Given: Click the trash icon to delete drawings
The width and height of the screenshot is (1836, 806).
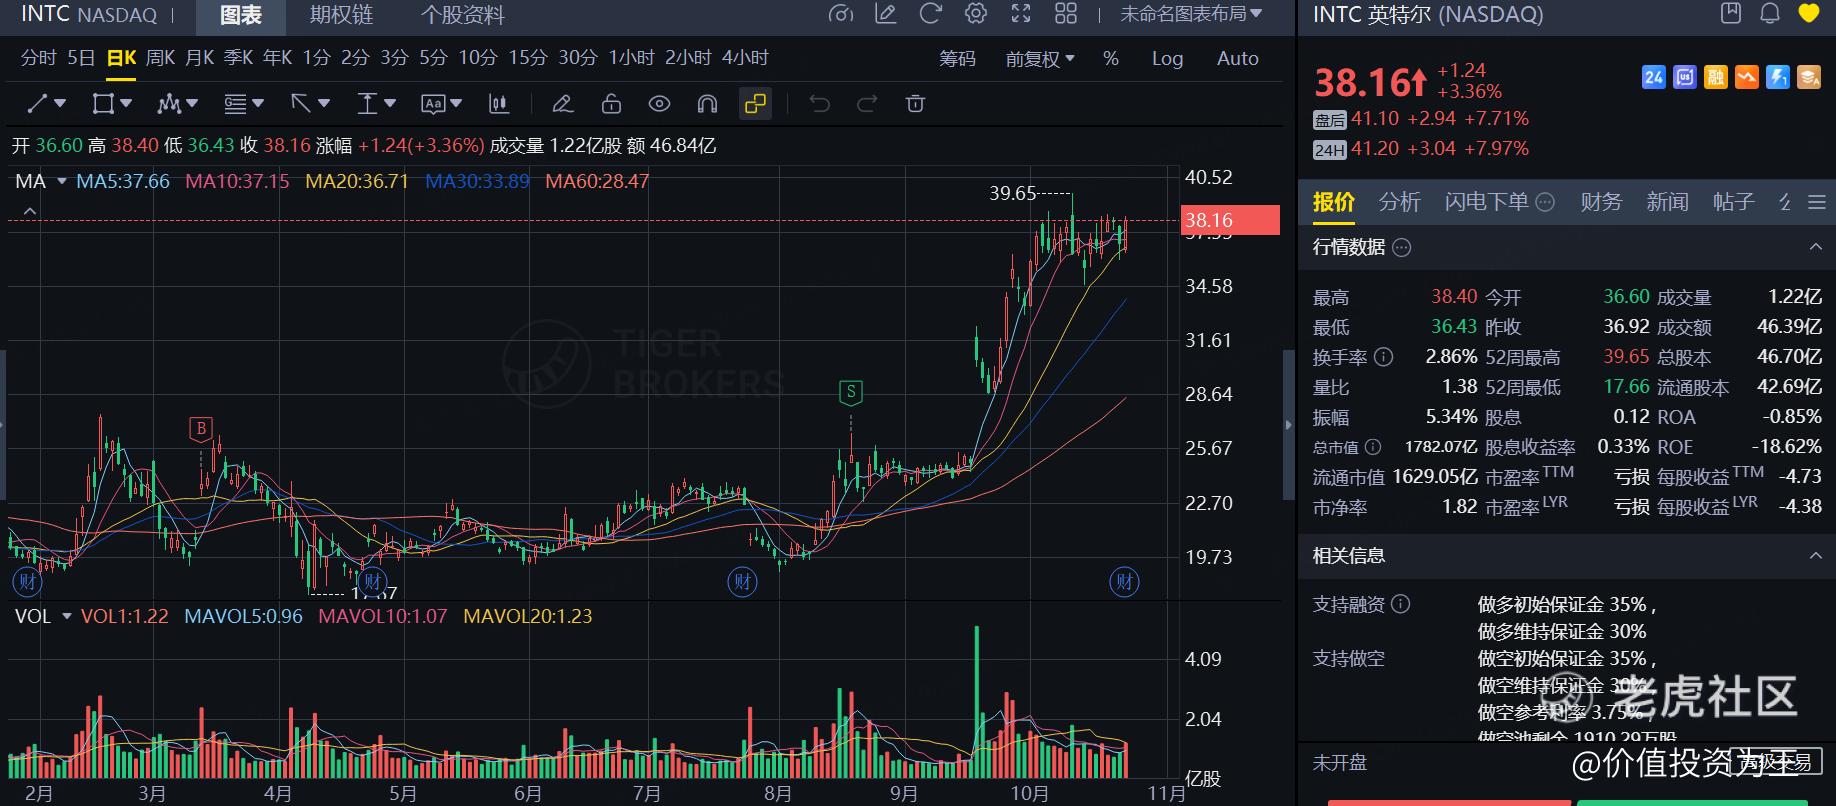Looking at the screenshot, I should [915, 104].
